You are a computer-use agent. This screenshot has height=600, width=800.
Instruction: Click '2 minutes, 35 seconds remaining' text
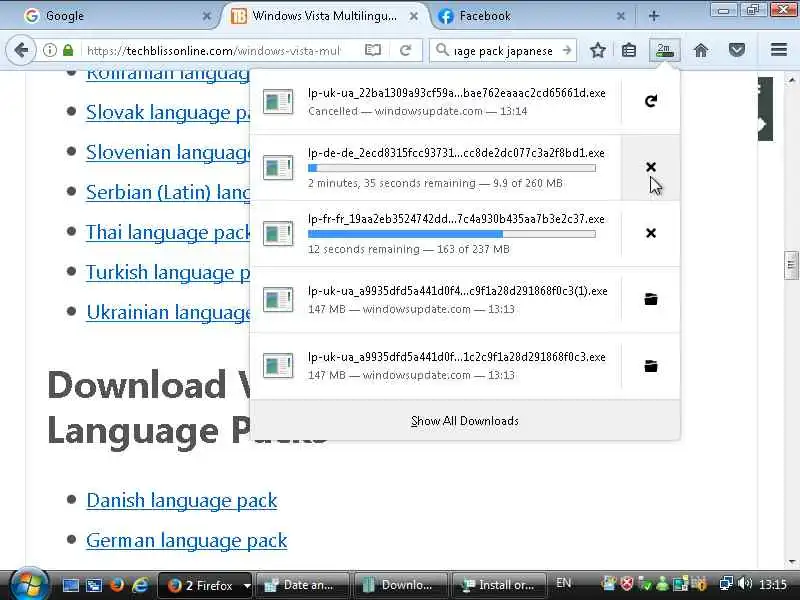[391, 183]
